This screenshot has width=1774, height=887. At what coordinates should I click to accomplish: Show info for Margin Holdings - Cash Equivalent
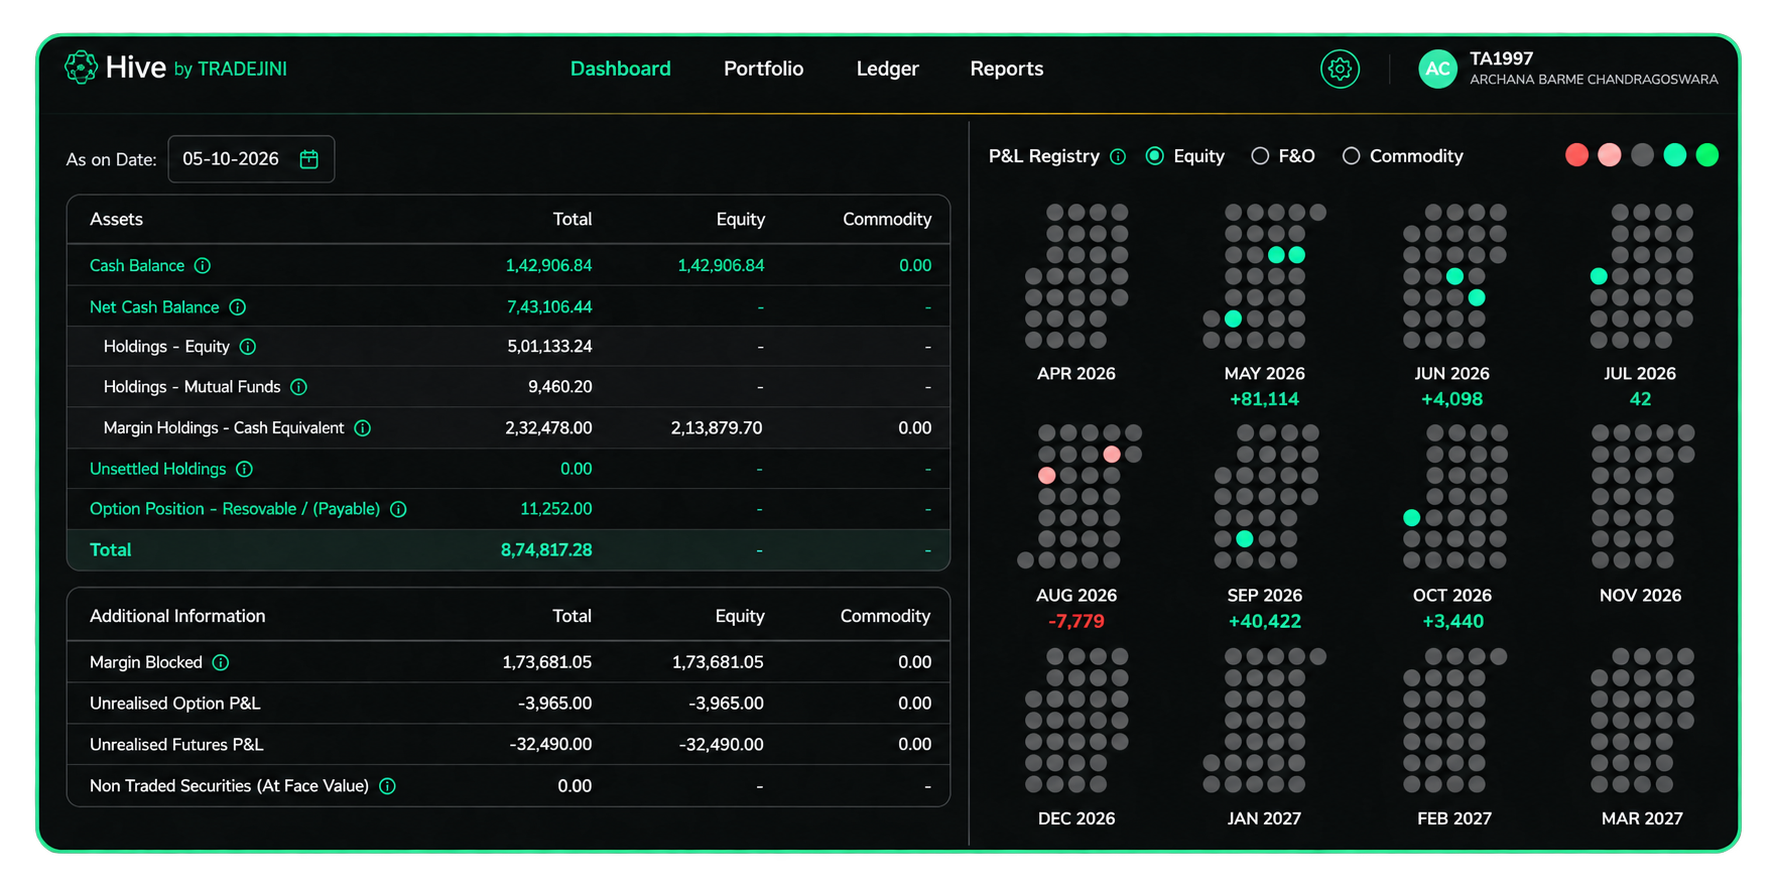(x=362, y=428)
